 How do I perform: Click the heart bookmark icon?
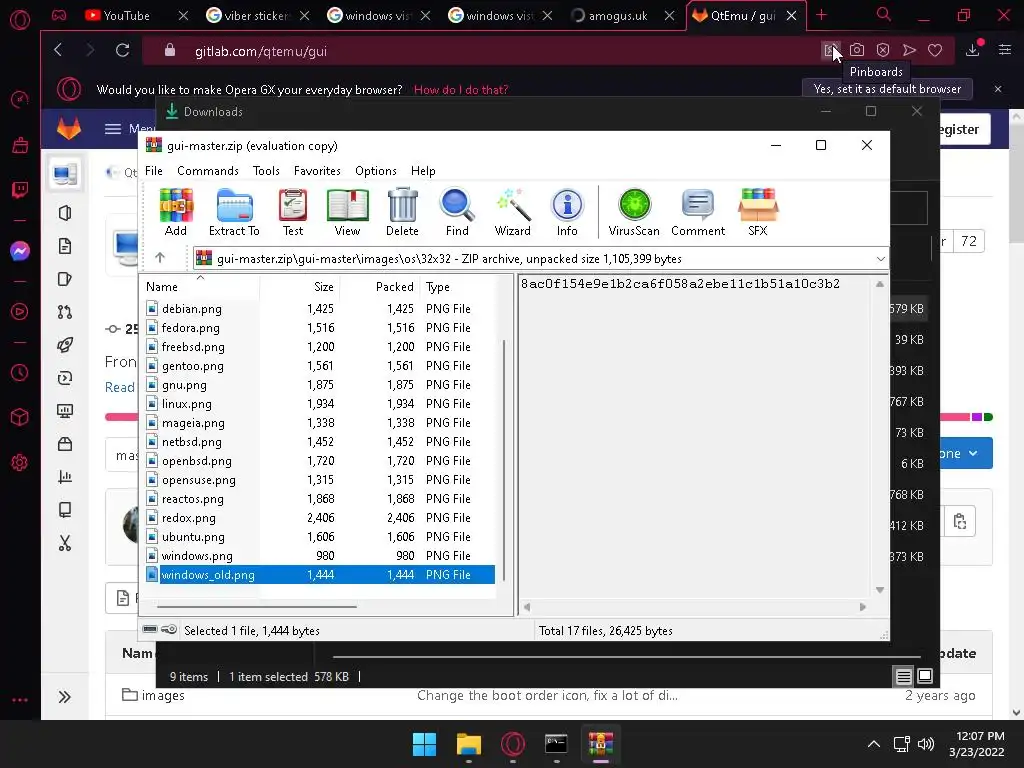click(935, 50)
